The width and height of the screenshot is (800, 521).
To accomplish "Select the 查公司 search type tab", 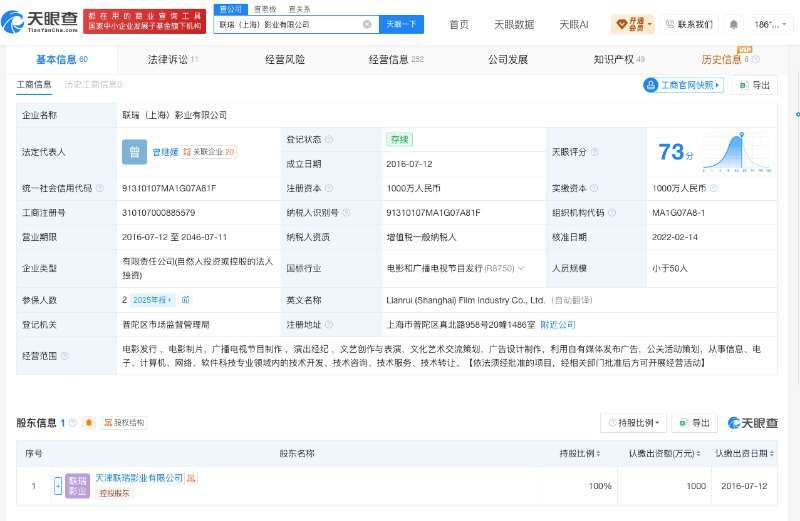I will point(231,9).
